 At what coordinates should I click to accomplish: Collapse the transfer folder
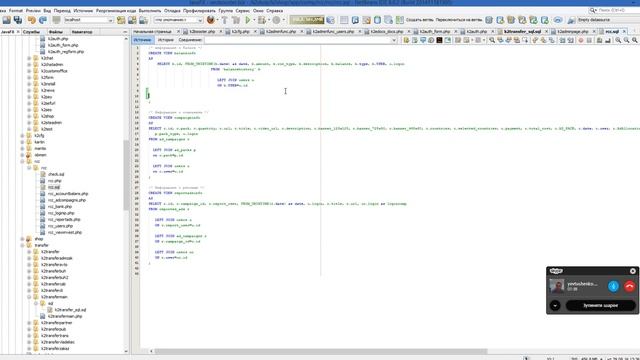22,245
